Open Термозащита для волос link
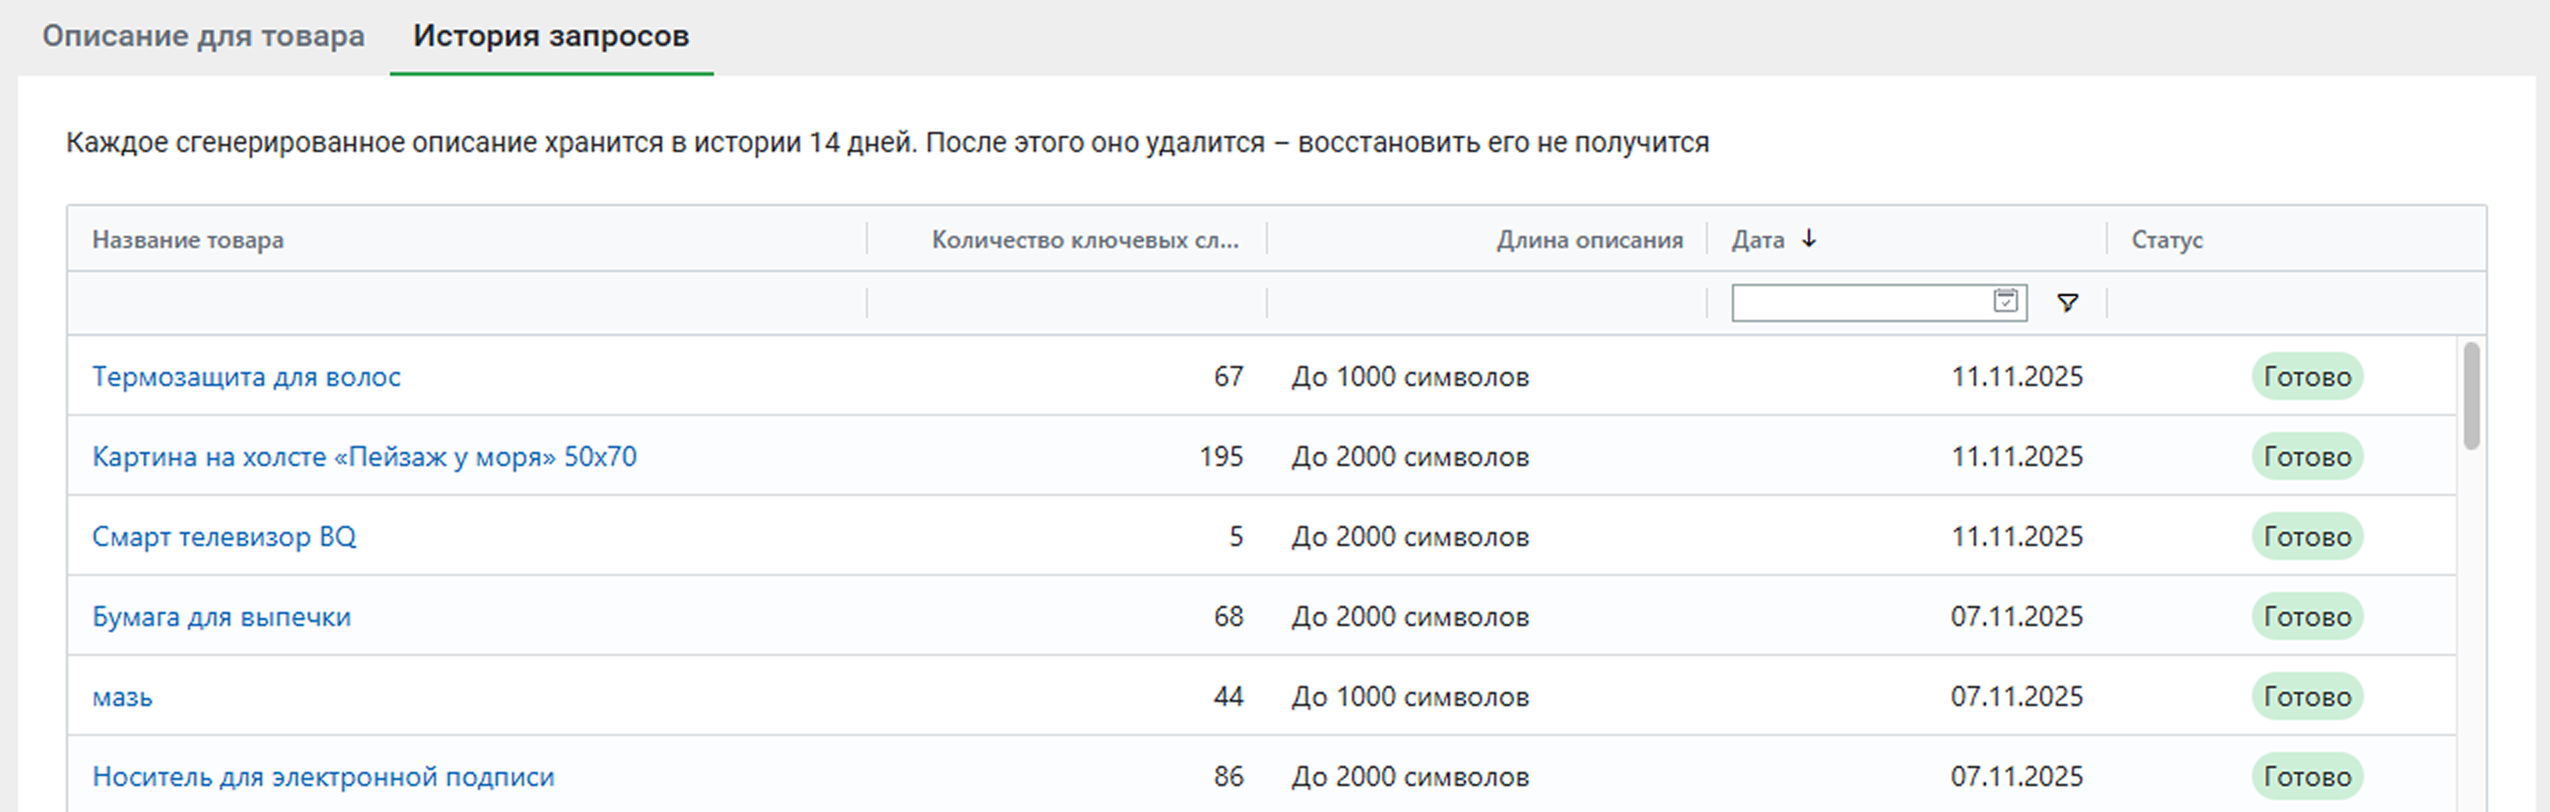The height and width of the screenshot is (812, 2550). [x=246, y=377]
